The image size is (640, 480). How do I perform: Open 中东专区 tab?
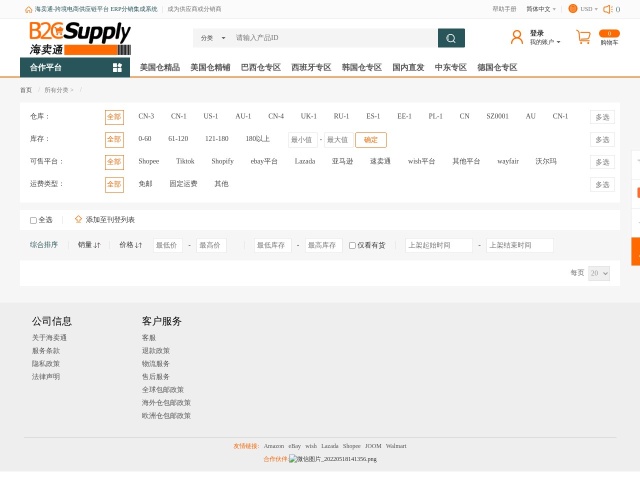pyautogui.click(x=451, y=67)
